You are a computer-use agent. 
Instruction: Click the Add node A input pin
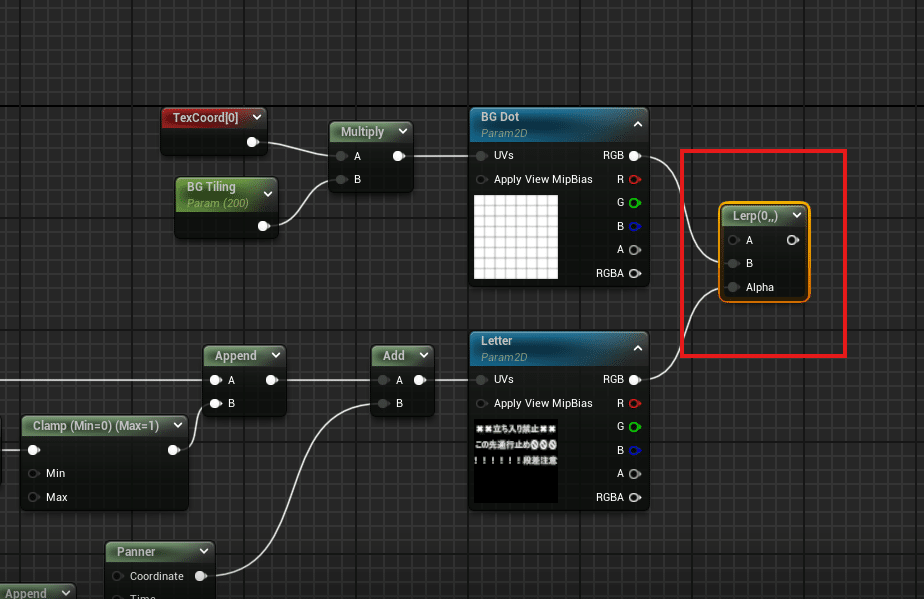(x=384, y=380)
